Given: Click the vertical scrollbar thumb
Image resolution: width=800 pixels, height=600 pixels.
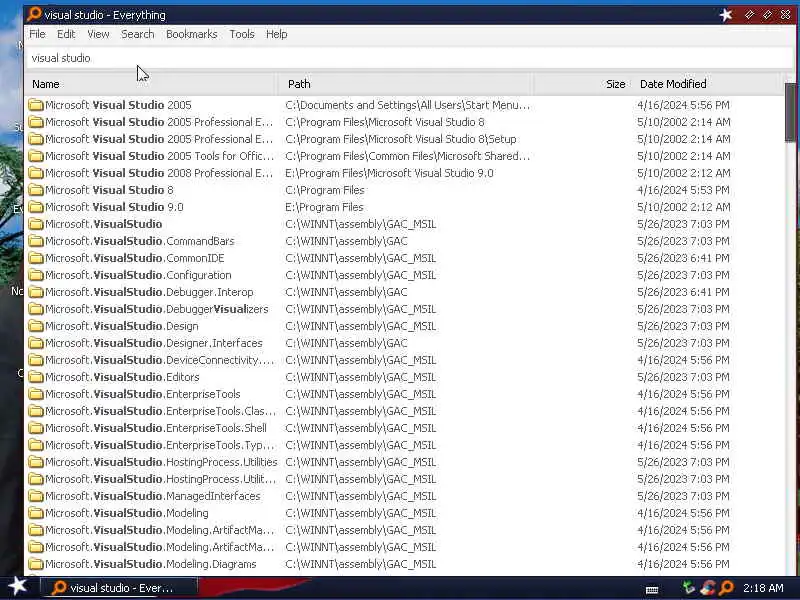Looking at the screenshot, I should 790,112.
